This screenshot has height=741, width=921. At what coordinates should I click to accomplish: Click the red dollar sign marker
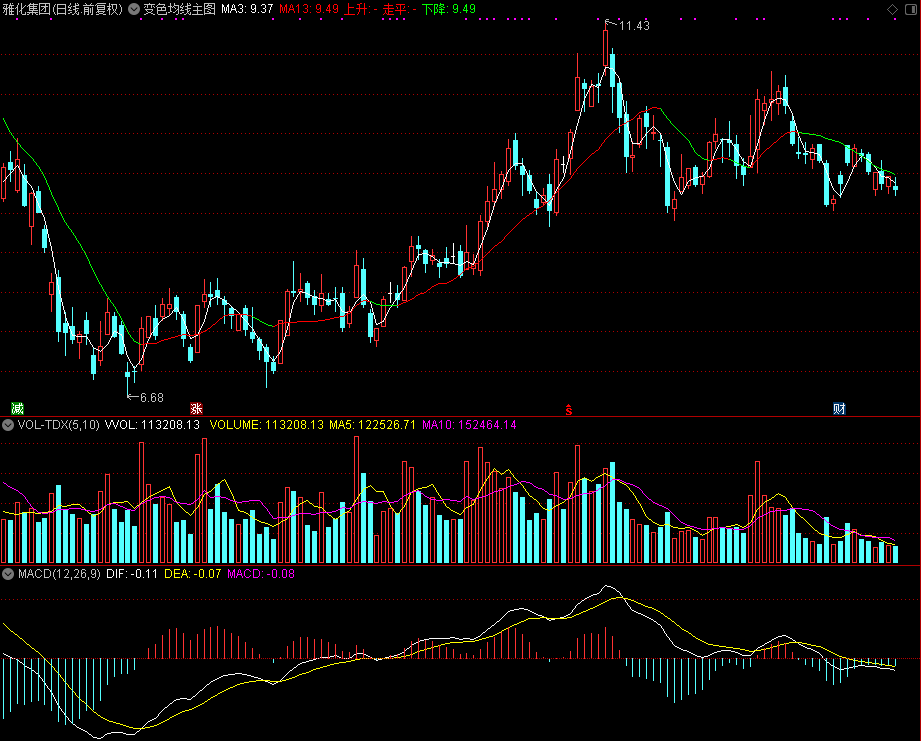pos(569,410)
